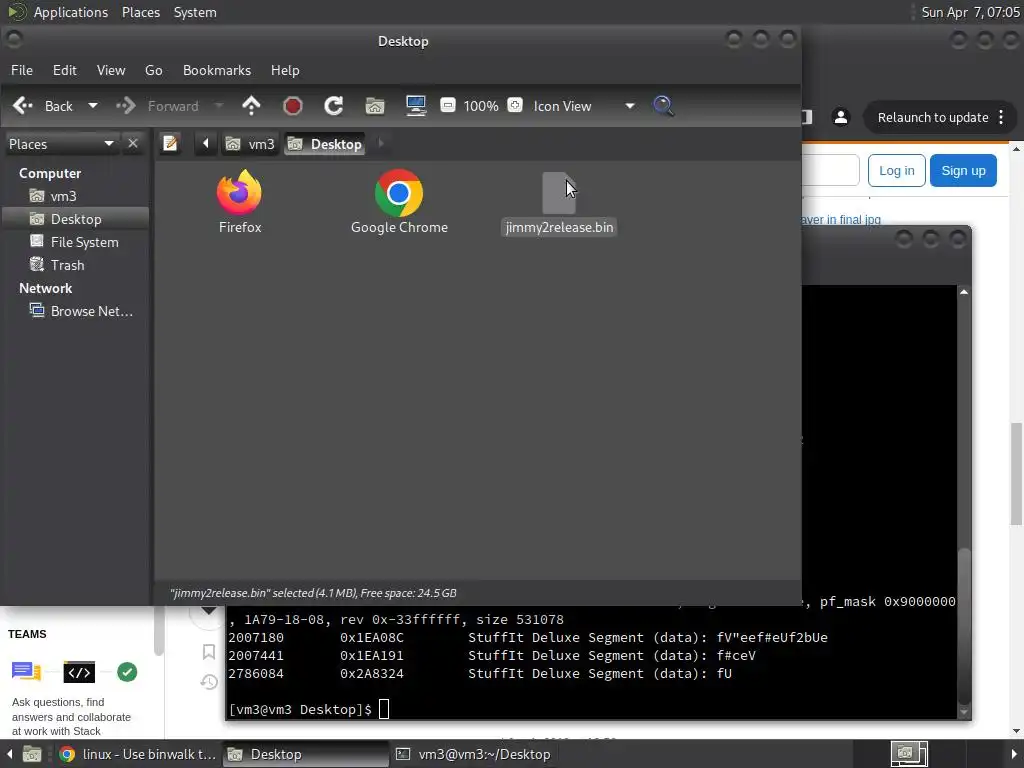
Task: Open the File menu
Action: 22,70
